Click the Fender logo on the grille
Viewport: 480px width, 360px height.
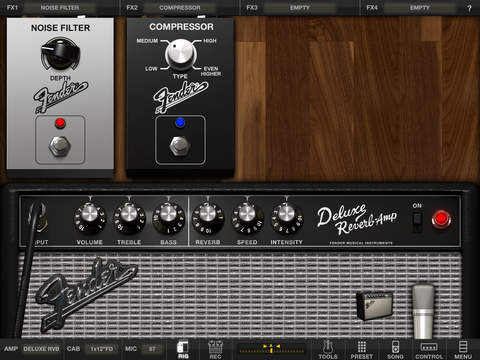(87, 295)
